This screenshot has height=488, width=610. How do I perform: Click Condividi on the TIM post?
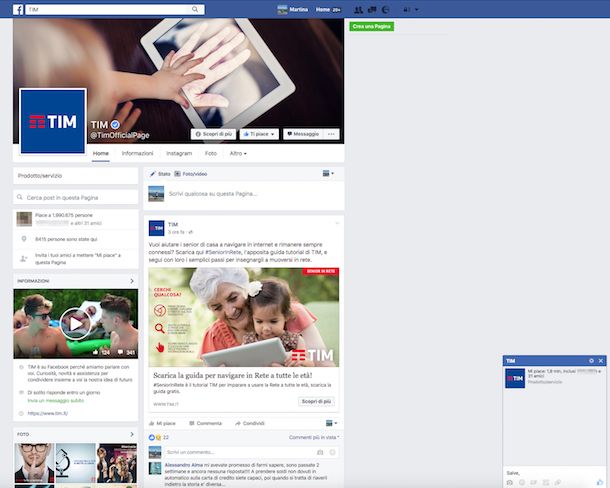[250, 423]
